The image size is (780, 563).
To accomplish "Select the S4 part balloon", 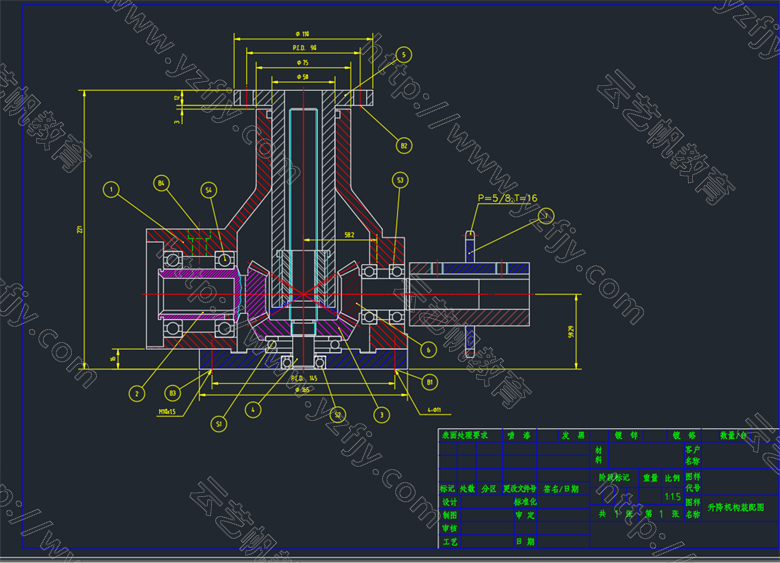I will tap(209, 190).
